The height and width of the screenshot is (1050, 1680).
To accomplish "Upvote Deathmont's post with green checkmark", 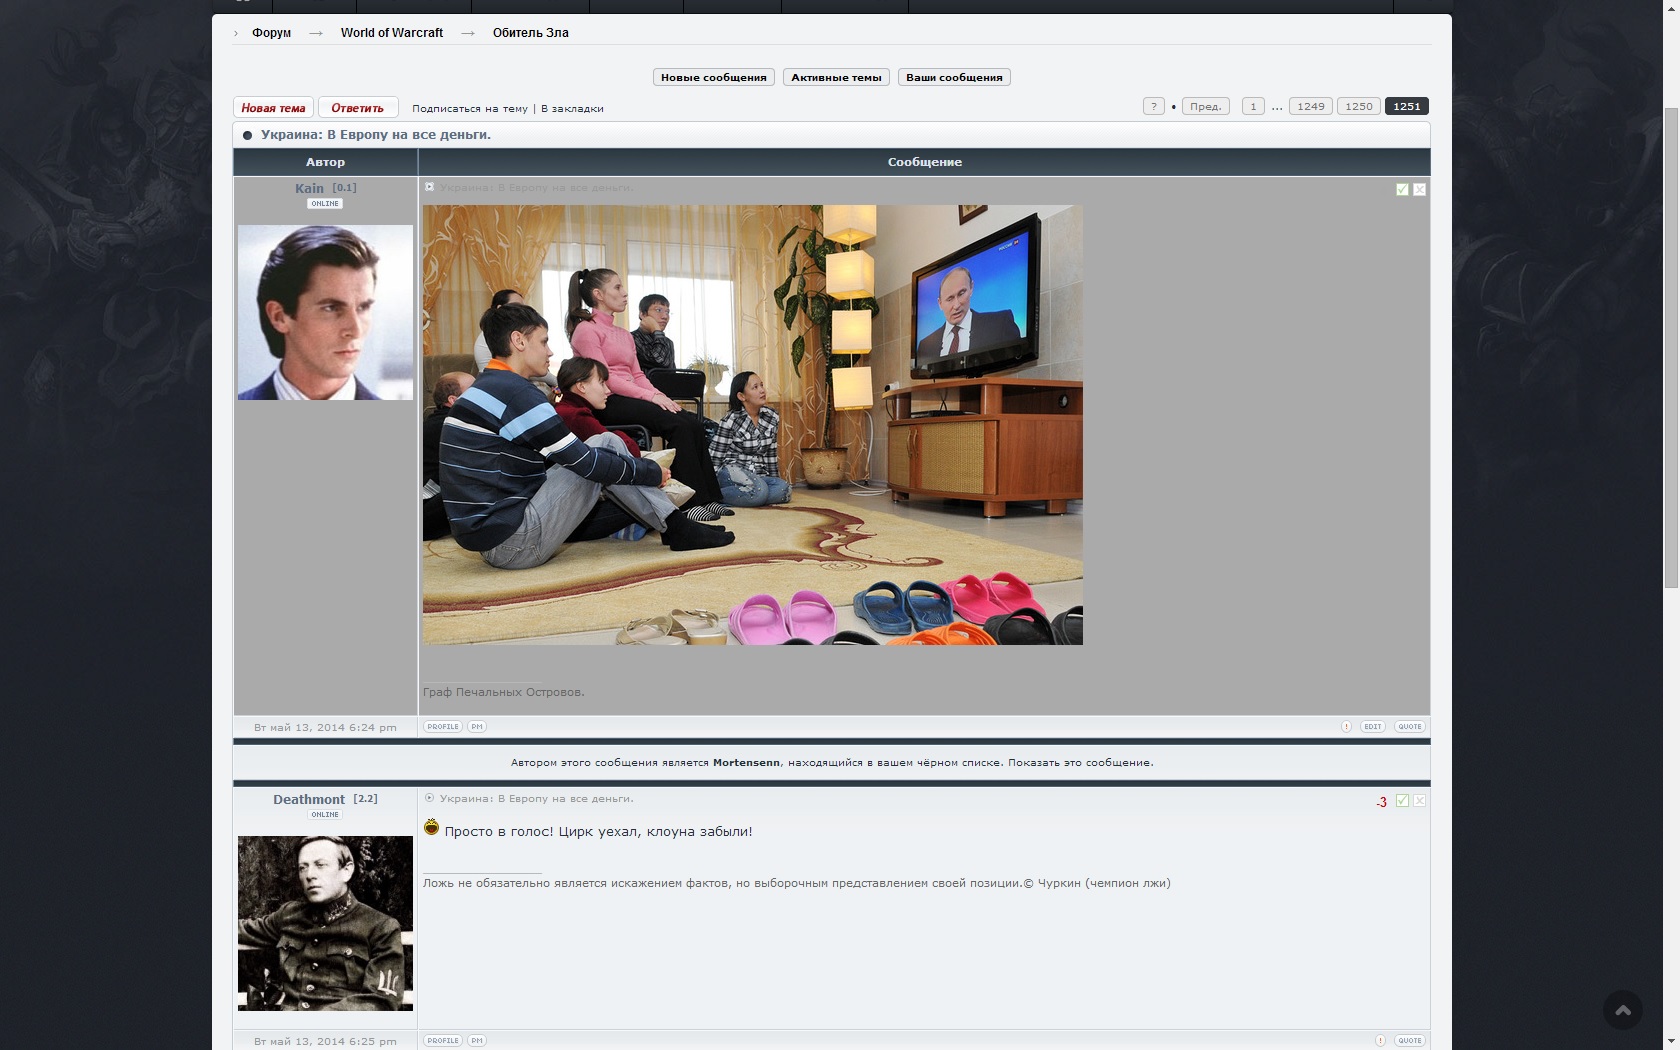I will (1402, 801).
